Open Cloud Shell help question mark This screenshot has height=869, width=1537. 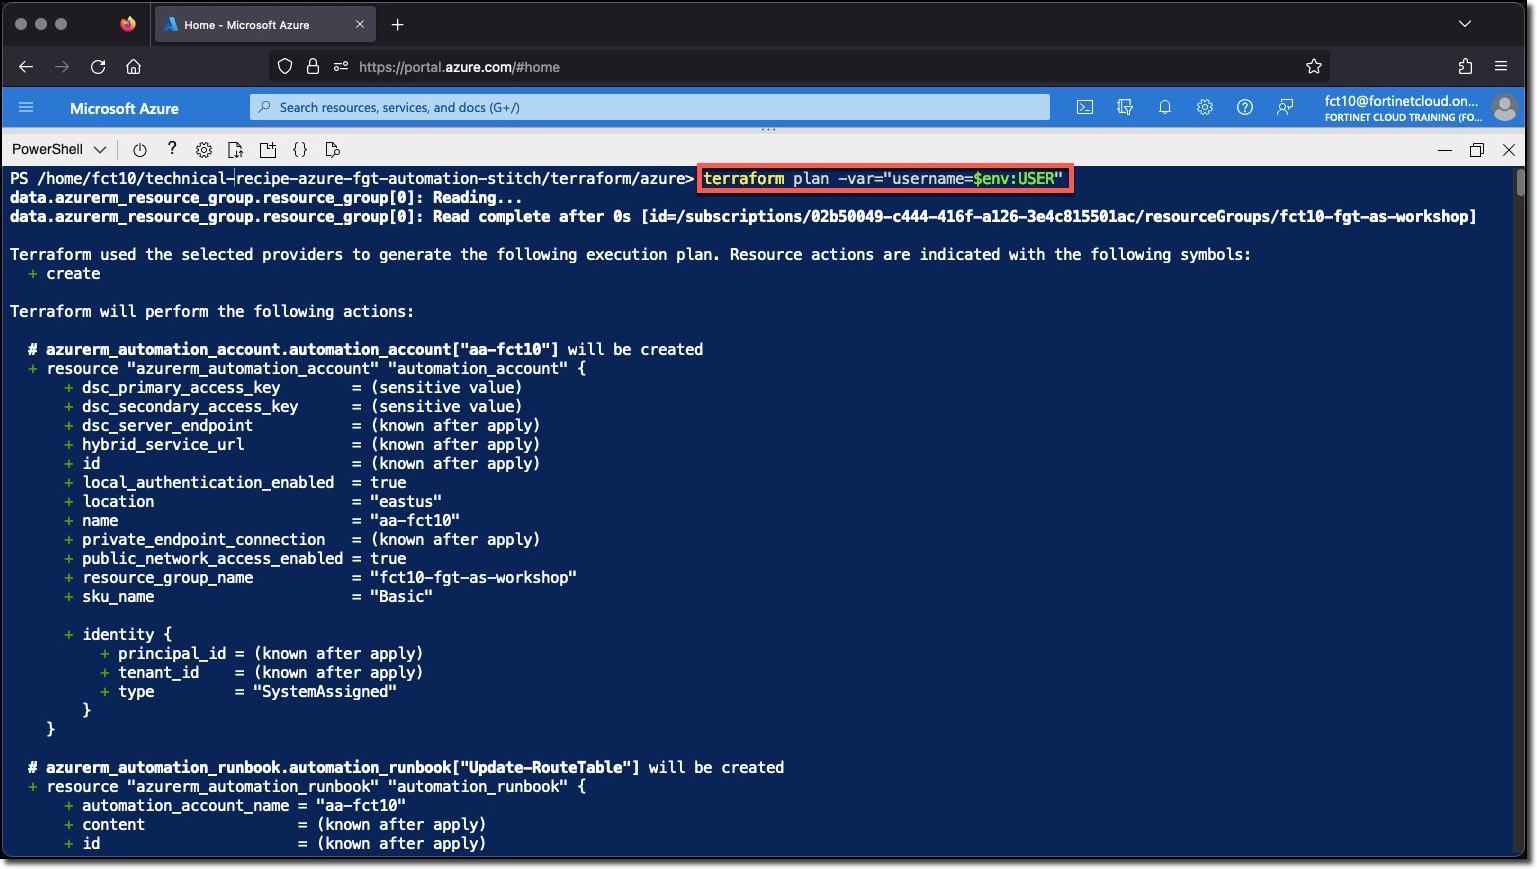[x=172, y=149]
